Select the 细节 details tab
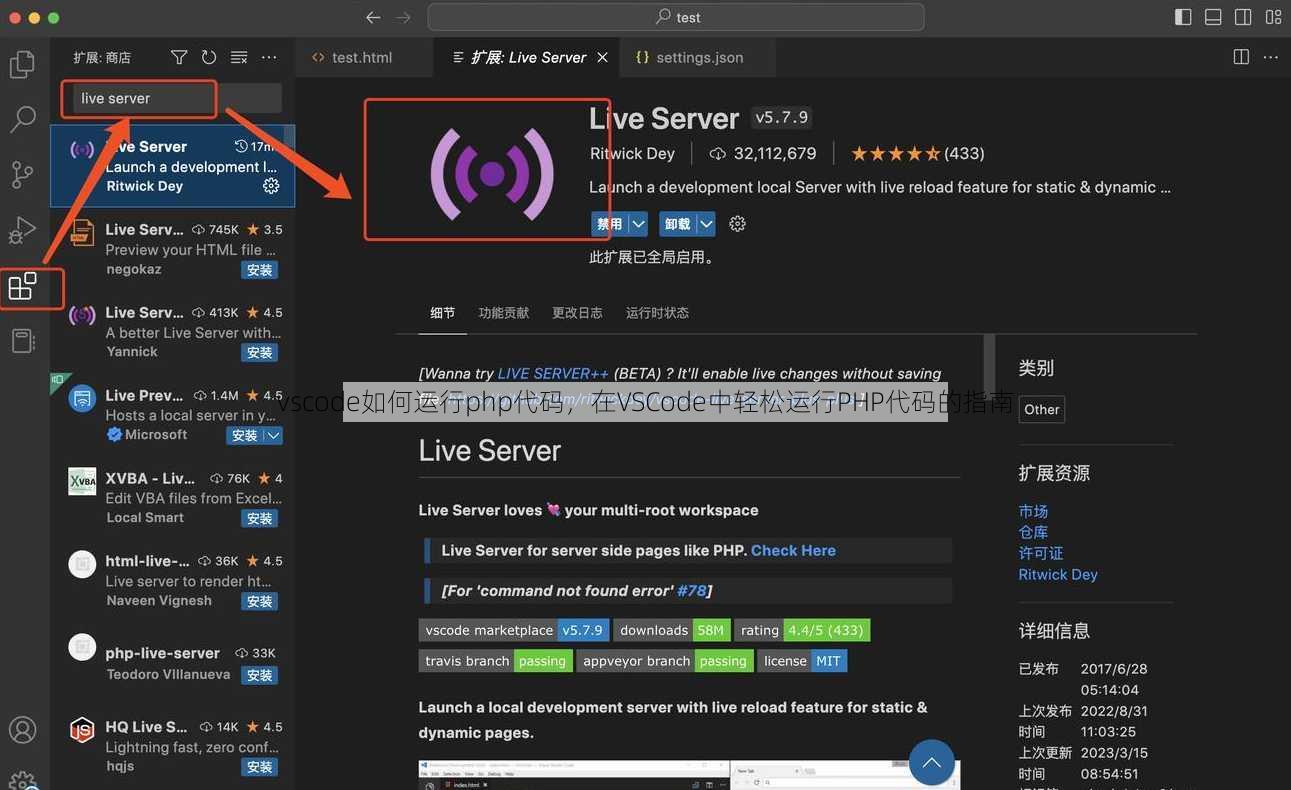The width and height of the screenshot is (1291, 790). 442,313
